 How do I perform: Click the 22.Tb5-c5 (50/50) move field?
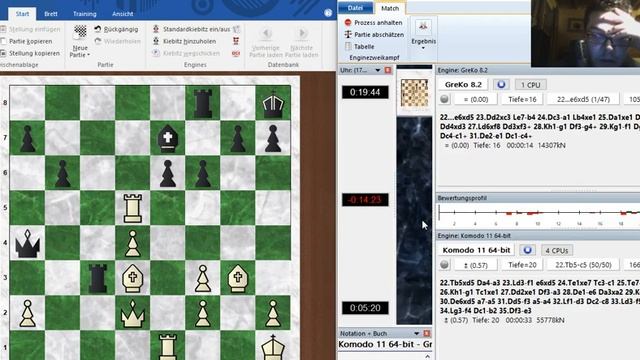coord(583,265)
